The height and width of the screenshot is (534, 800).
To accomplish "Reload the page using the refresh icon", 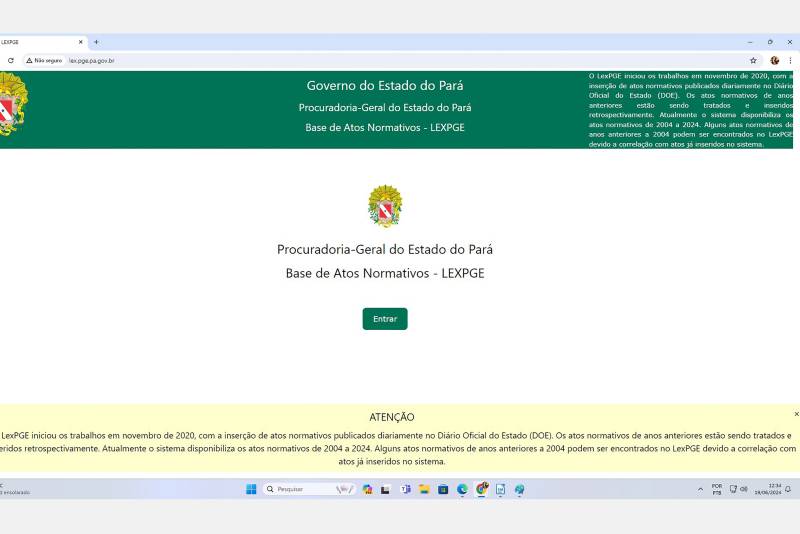I will pos(10,60).
